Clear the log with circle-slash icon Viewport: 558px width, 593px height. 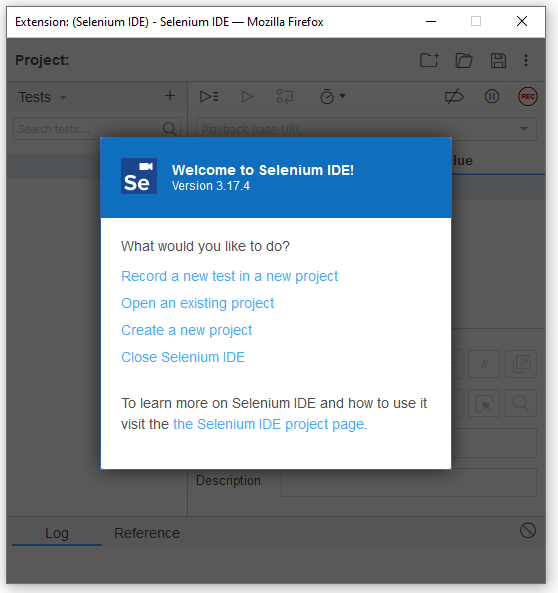pos(528,531)
